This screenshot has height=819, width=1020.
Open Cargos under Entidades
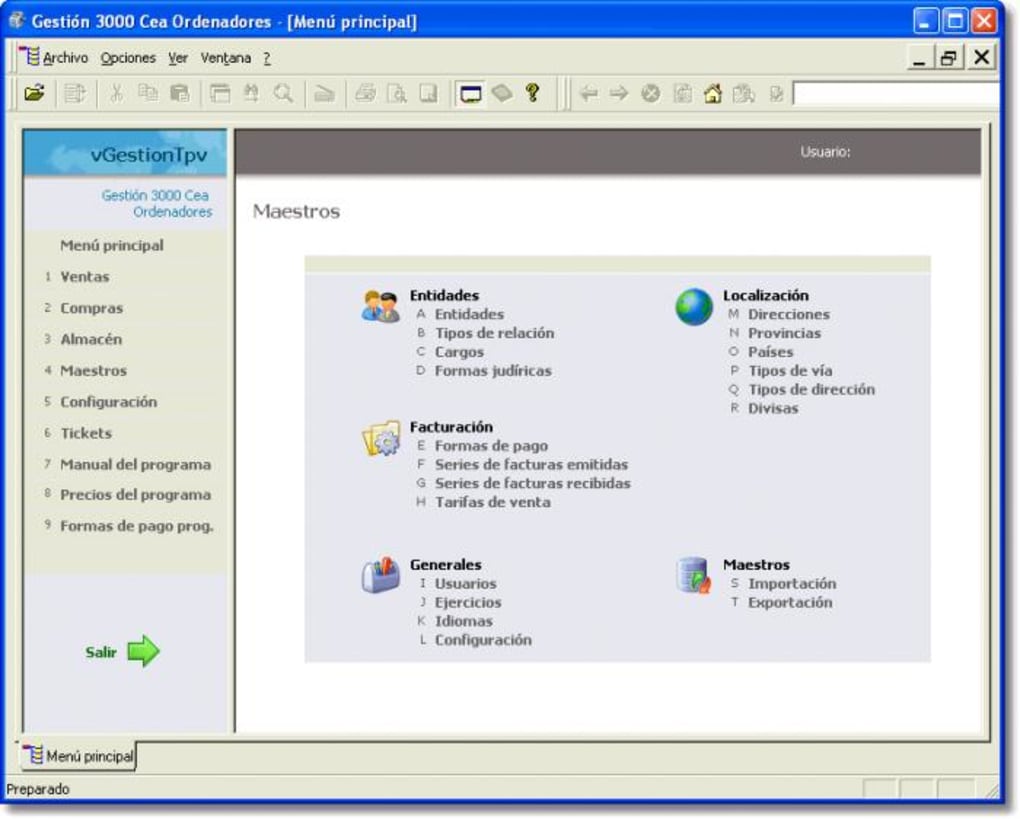459,351
